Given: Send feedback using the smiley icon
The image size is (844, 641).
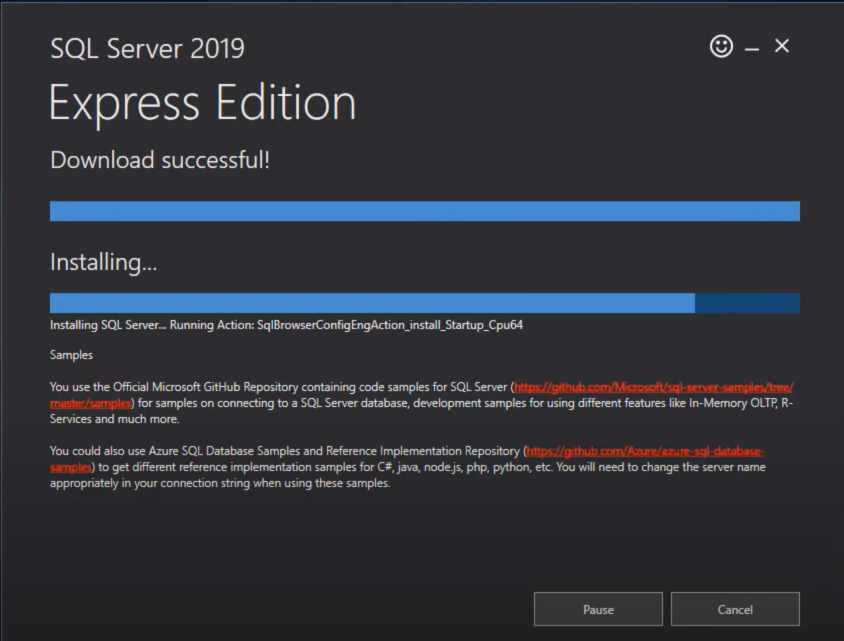Looking at the screenshot, I should [721, 46].
